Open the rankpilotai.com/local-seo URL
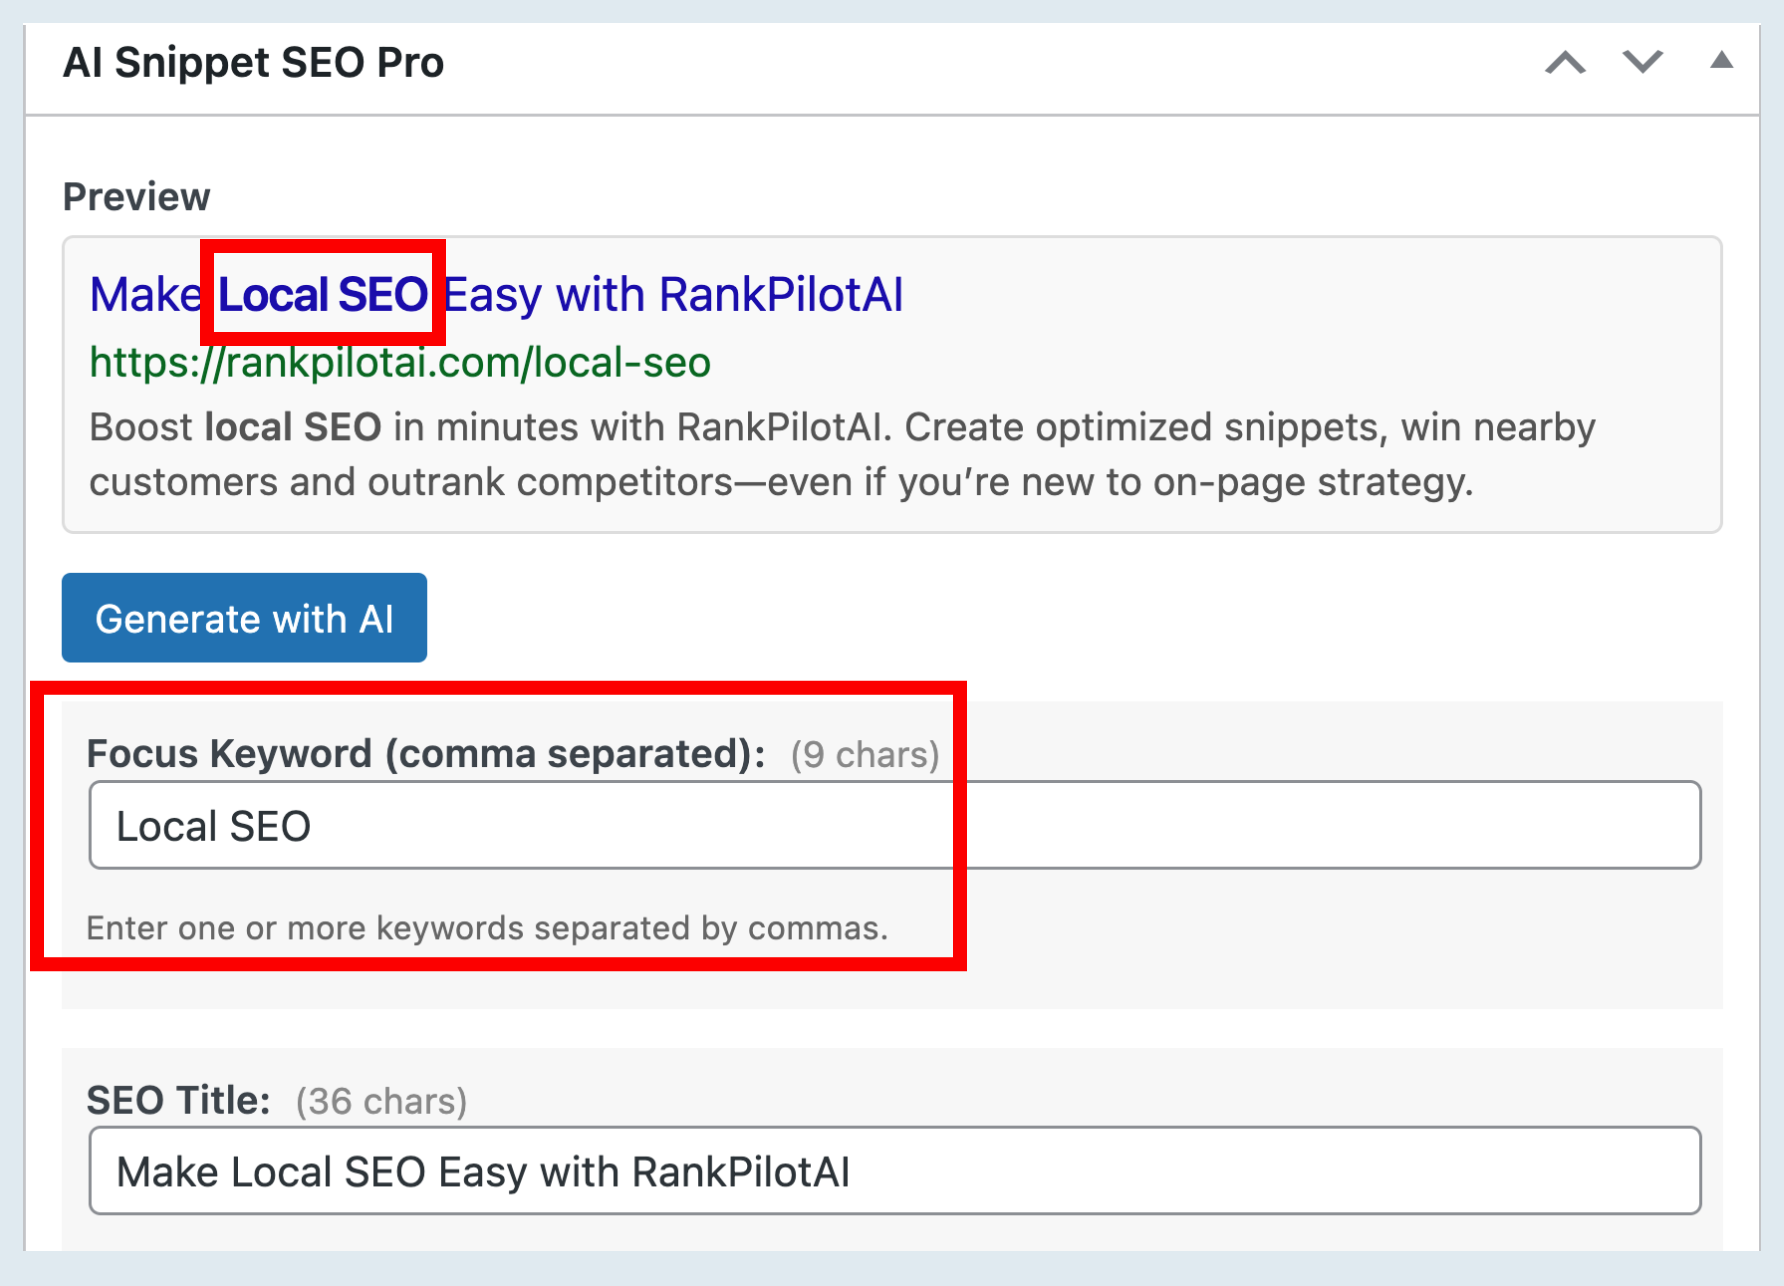Screen dimensions: 1784x1286 pos(400,362)
